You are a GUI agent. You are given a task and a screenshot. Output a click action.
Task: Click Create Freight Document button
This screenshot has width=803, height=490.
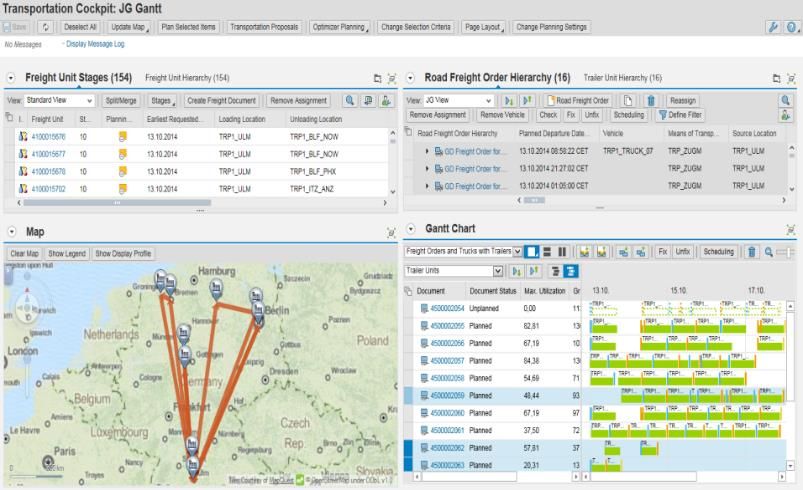pyautogui.click(x=221, y=100)
